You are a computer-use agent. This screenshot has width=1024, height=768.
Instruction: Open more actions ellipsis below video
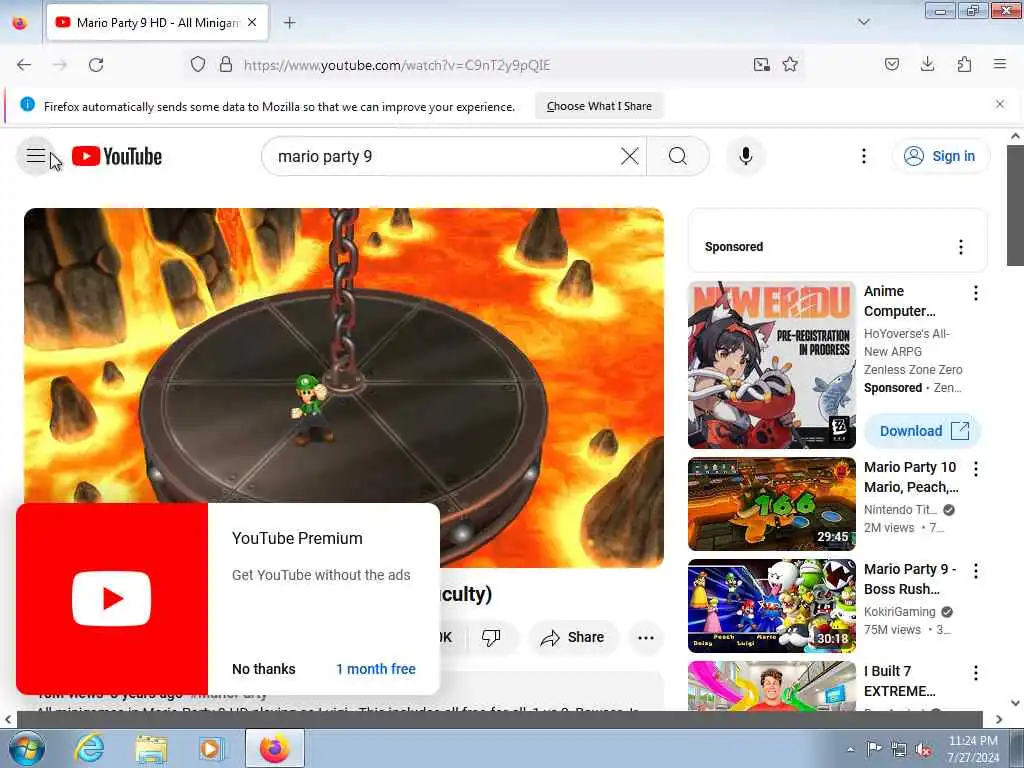pyautogui.click(x=646, y=637)
